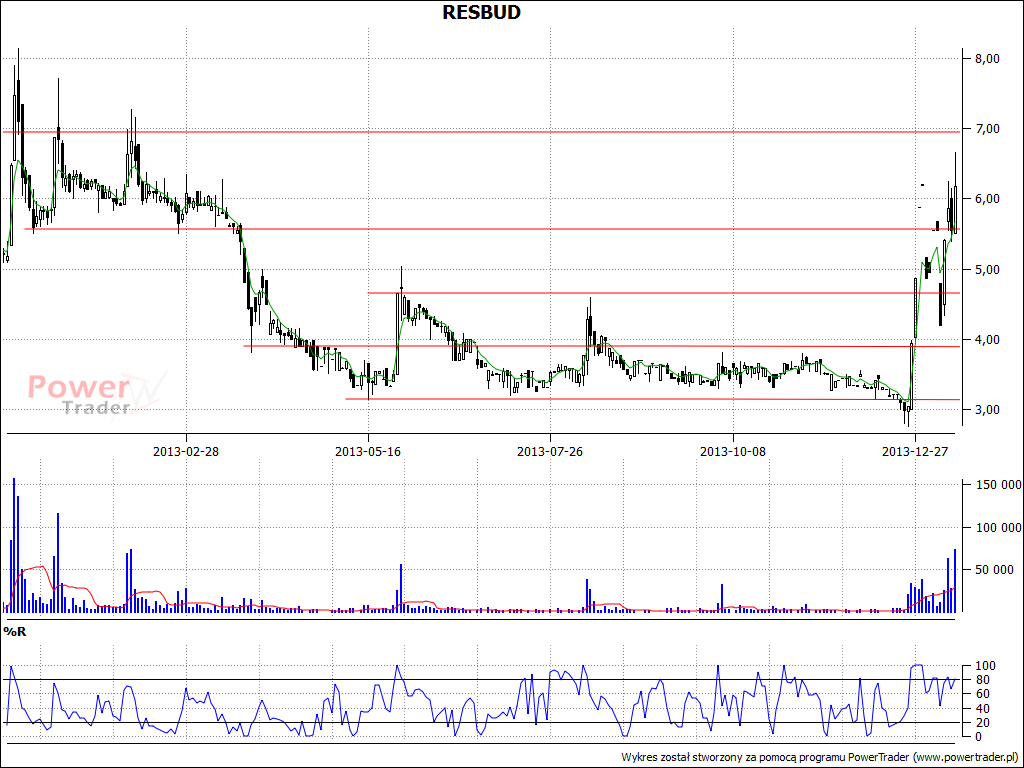Click the 8,00 price axis label
Screen dimensions: 1024x768
pyautogui.click(x=987, y=59)
